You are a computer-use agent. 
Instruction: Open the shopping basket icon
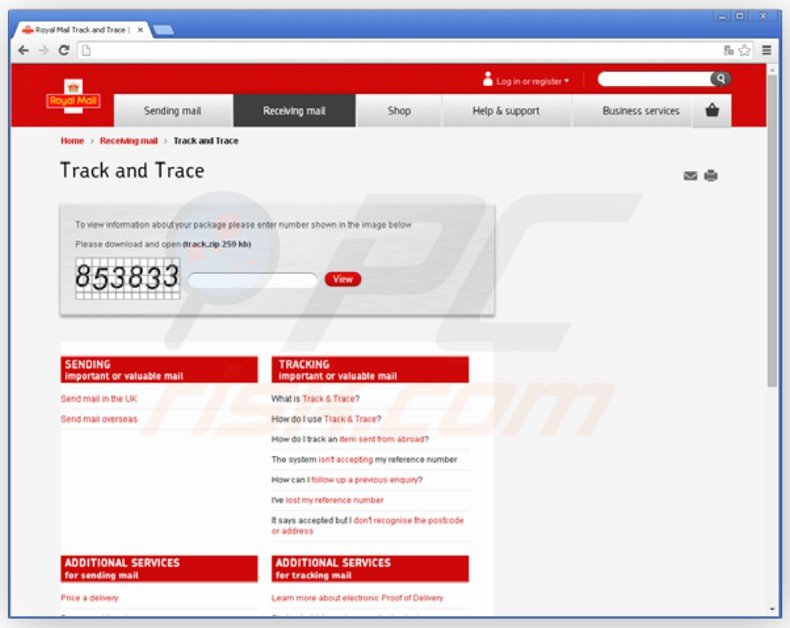tap(712, 111)
